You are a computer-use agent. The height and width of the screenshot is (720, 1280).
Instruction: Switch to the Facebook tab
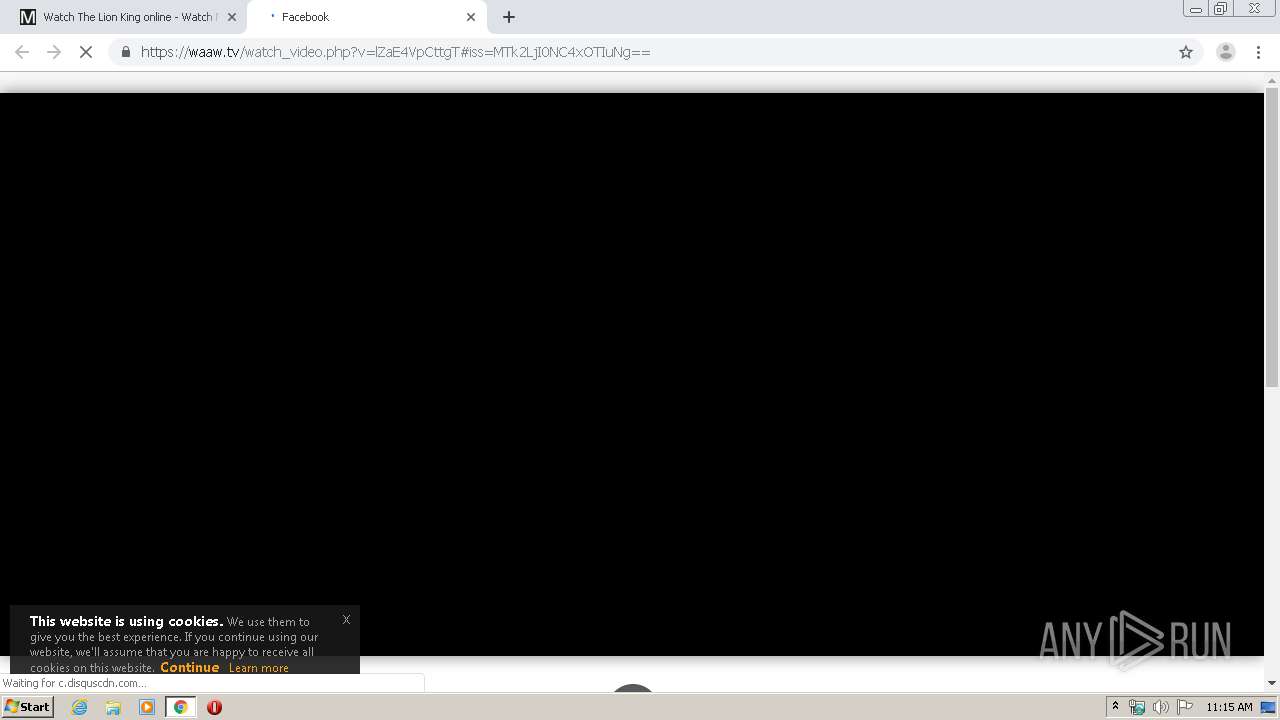pos(365,17)
